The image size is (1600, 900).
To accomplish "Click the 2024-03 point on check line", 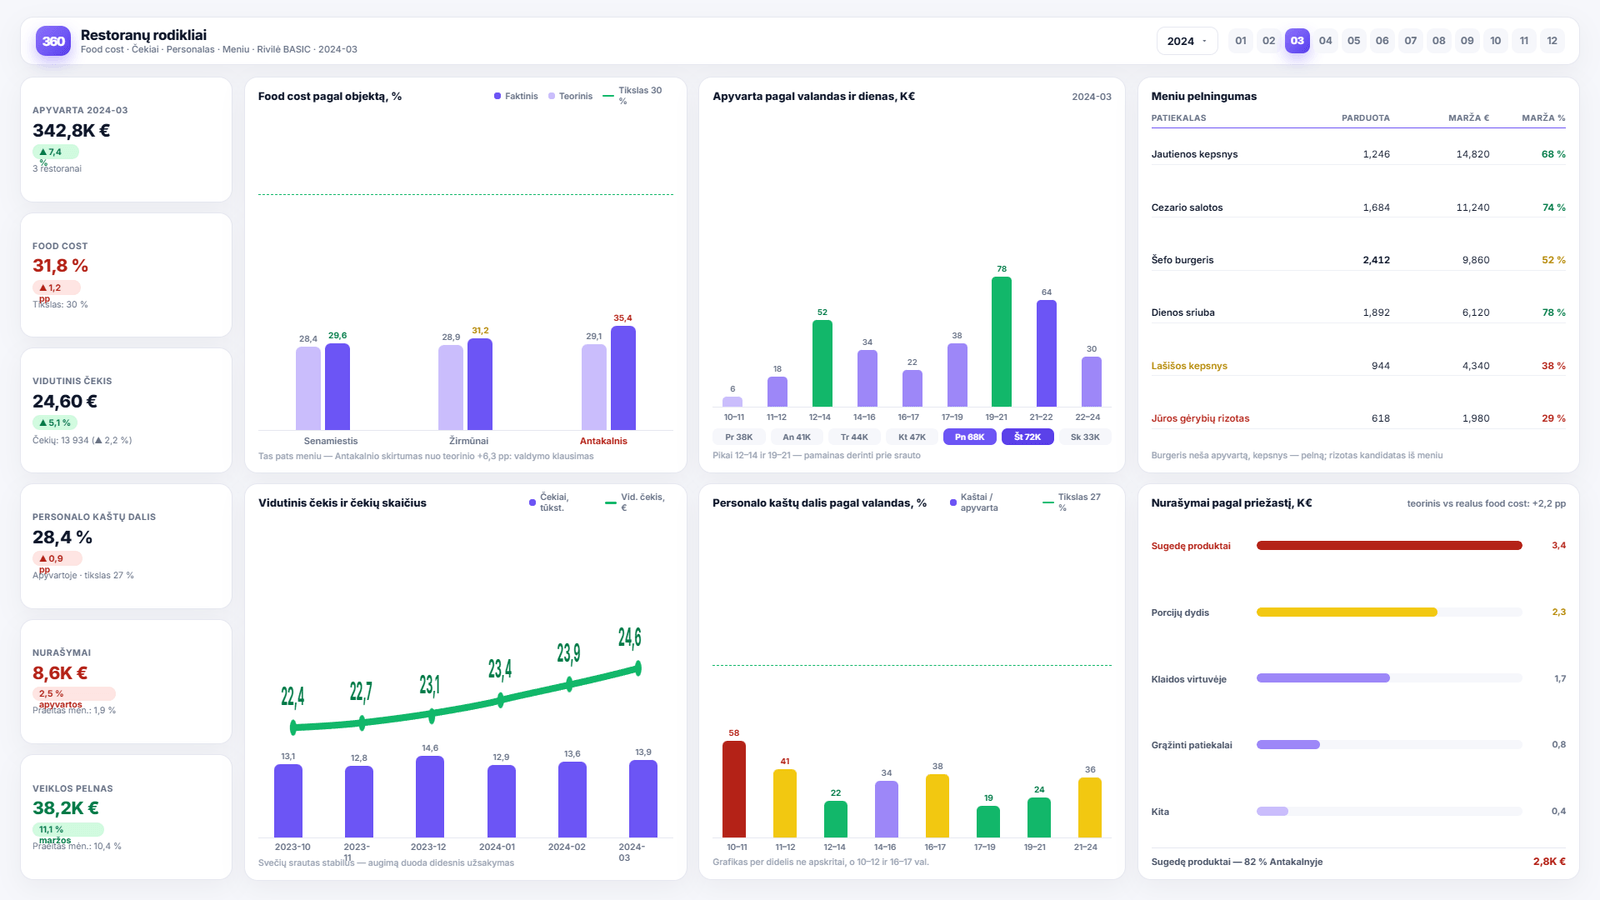I will tap(638, 668).
